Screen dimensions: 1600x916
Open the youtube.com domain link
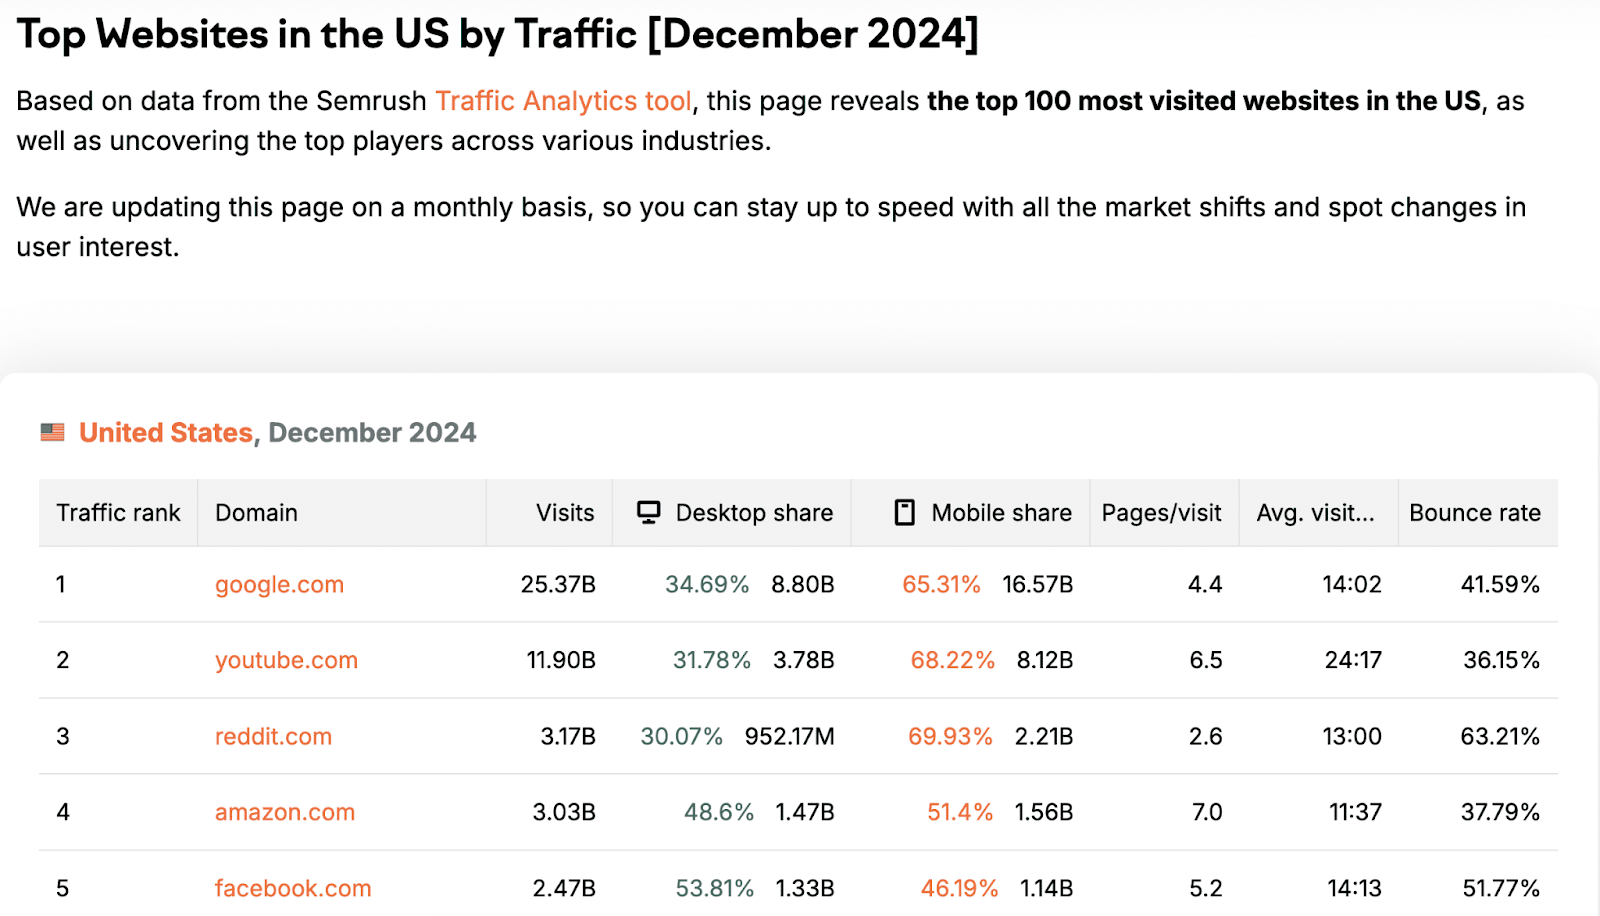pyautogui.click(x=286, y=661)
